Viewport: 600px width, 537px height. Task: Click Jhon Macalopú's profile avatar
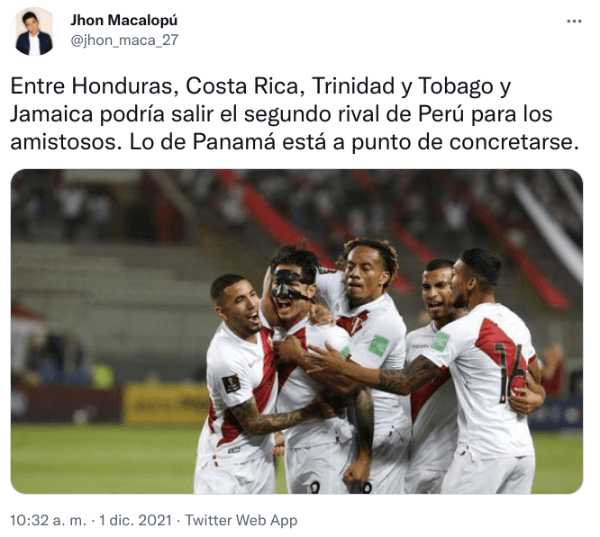coord(34,32)
